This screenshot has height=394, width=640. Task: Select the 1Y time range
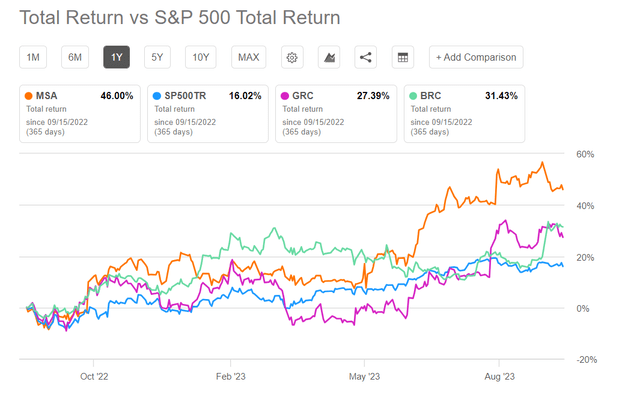(117, 57)
